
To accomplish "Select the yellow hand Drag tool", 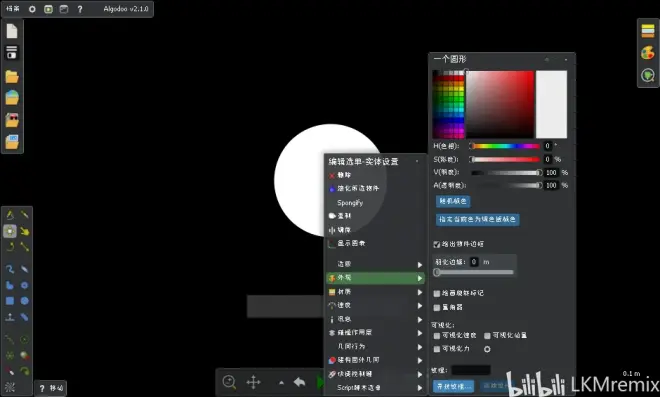I will [x=25, y=231].
